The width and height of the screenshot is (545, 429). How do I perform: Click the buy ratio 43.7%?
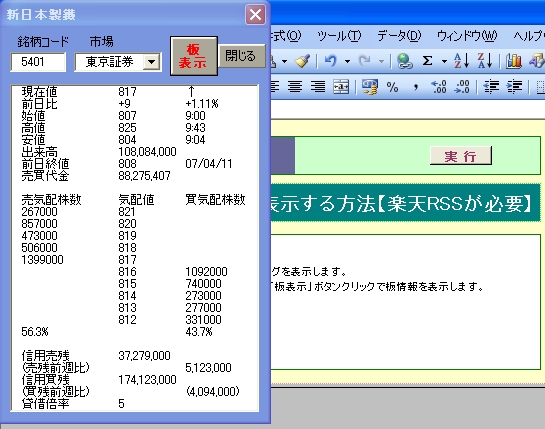point(198,332)
